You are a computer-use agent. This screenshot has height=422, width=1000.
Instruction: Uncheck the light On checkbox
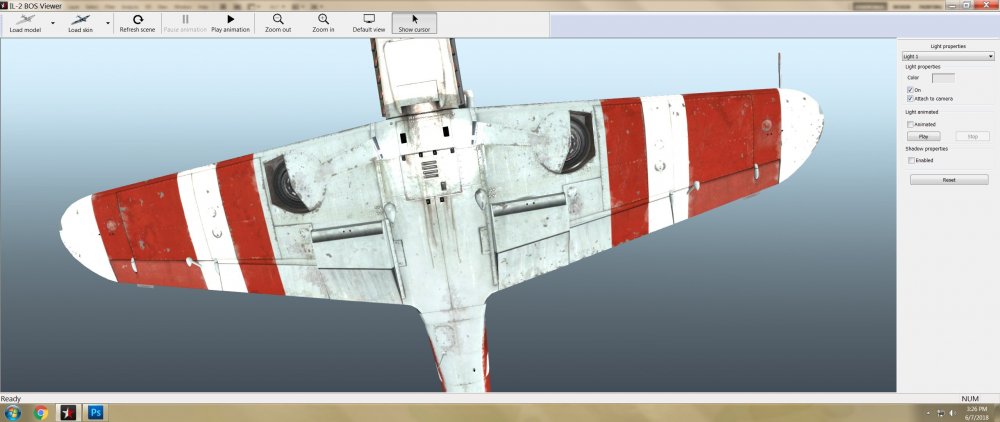tap(910, 90)
